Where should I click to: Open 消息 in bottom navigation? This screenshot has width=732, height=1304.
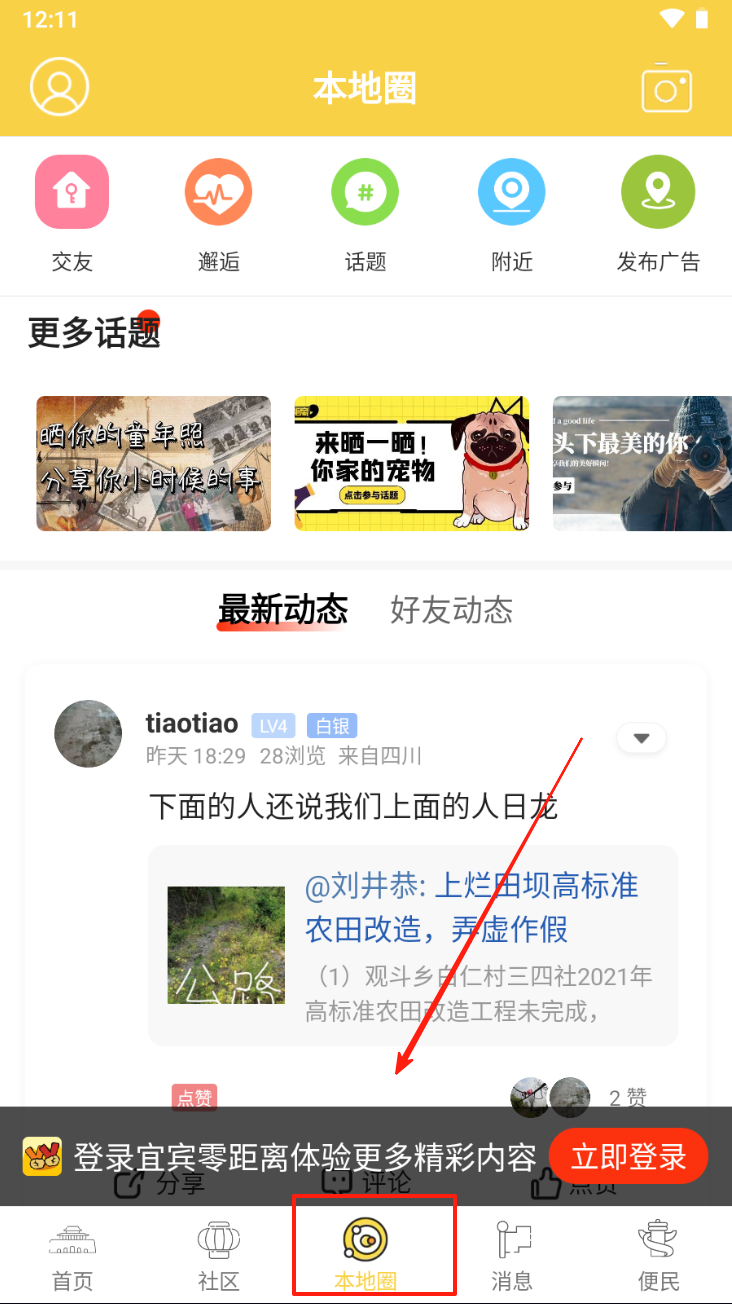tap(512, 1256)
